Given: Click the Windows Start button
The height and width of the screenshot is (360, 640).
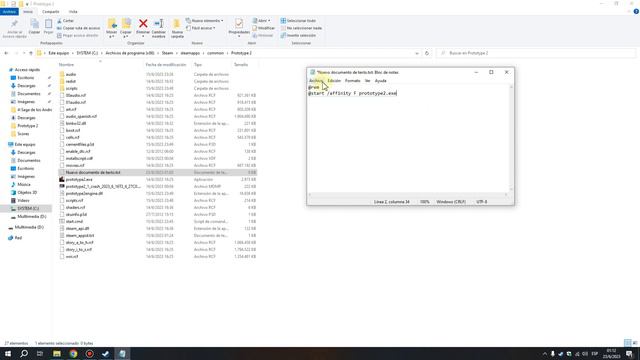Looking at the screenshot, I should tap(8, 353).
